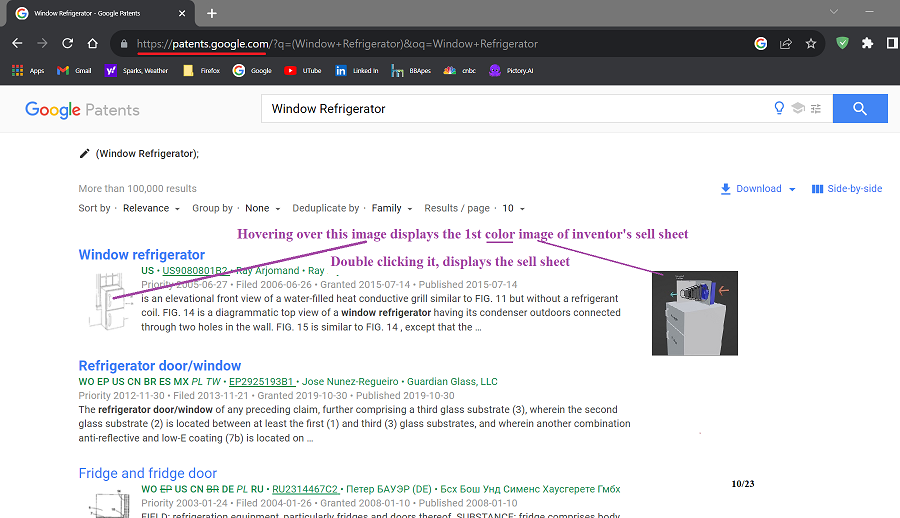
Task: Click the Google Patents logo
Action: click(82, 110)
